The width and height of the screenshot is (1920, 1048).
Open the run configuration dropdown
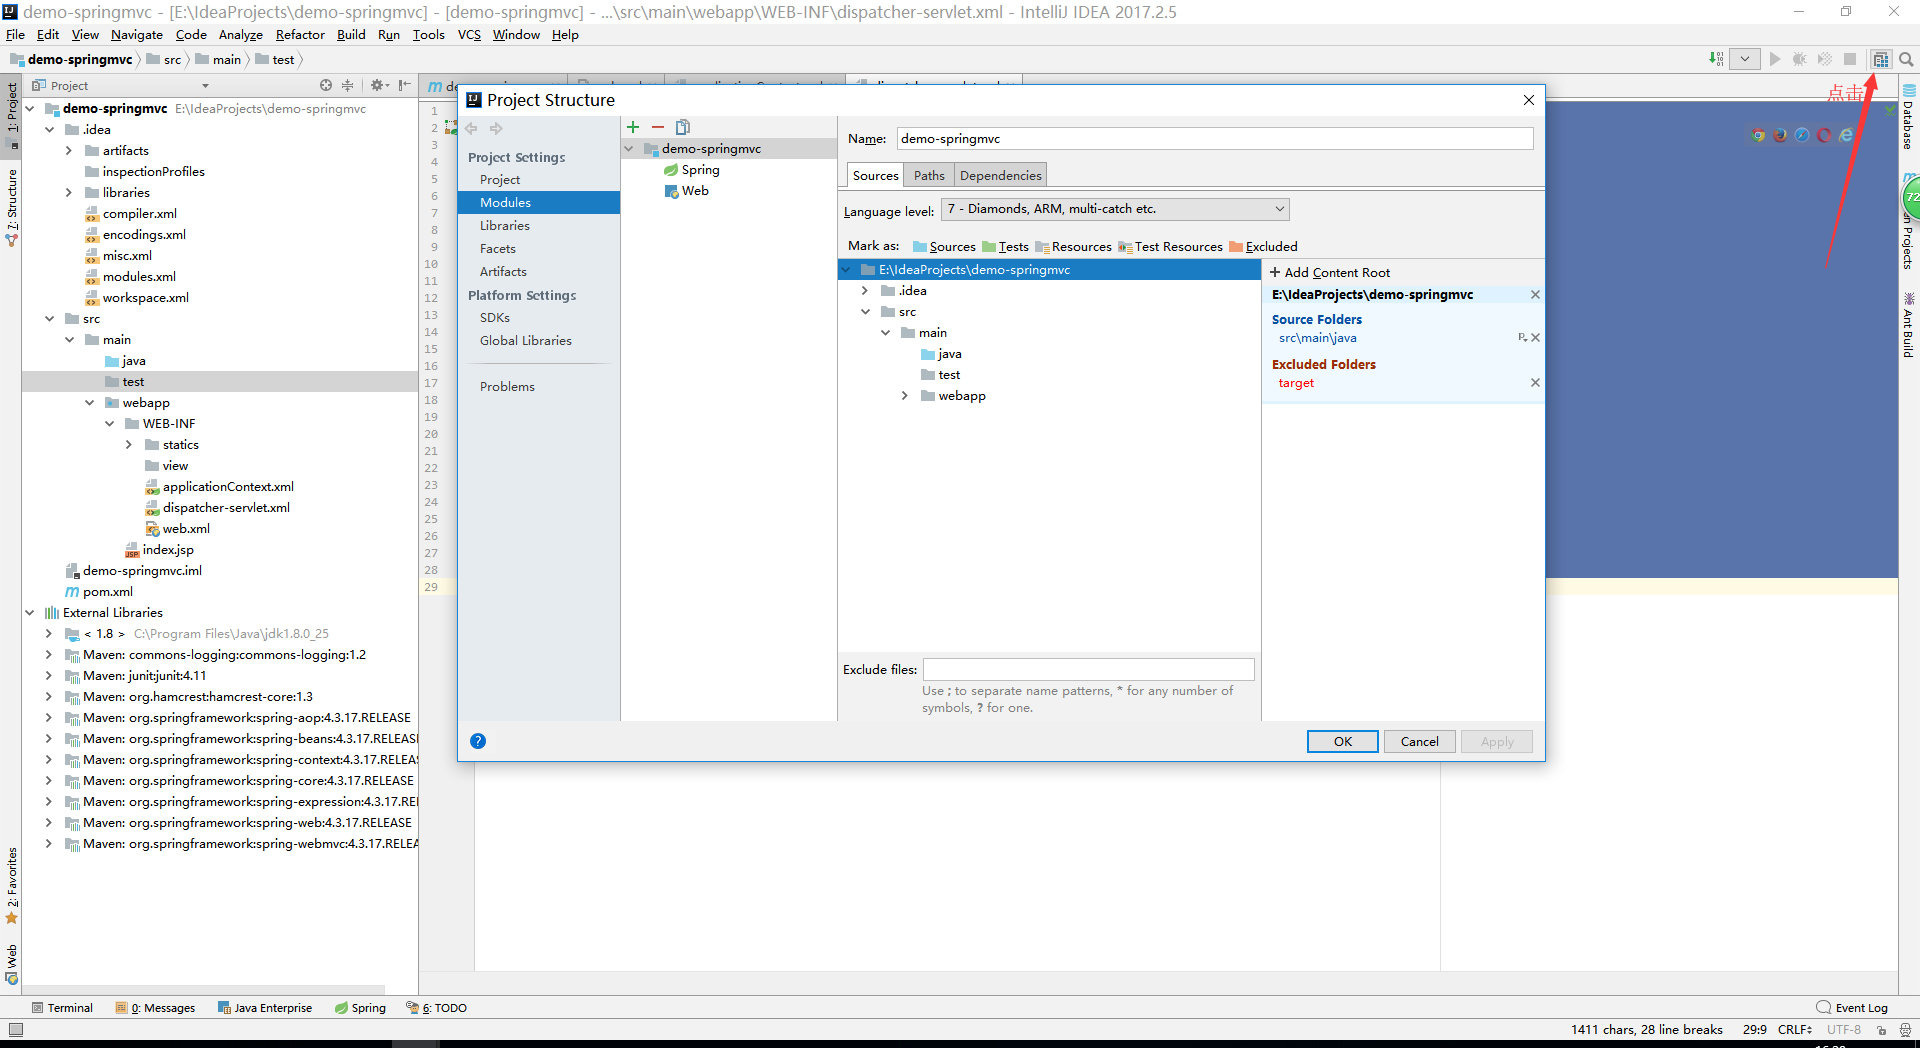[x=1745, y=59]
